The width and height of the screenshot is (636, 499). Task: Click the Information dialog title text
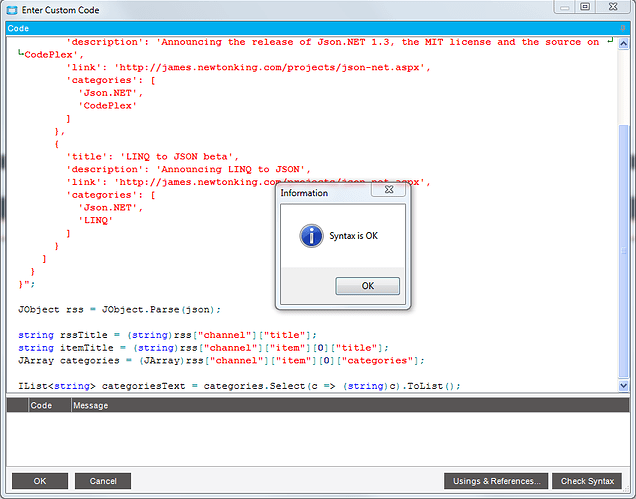[x=304, y=193]
